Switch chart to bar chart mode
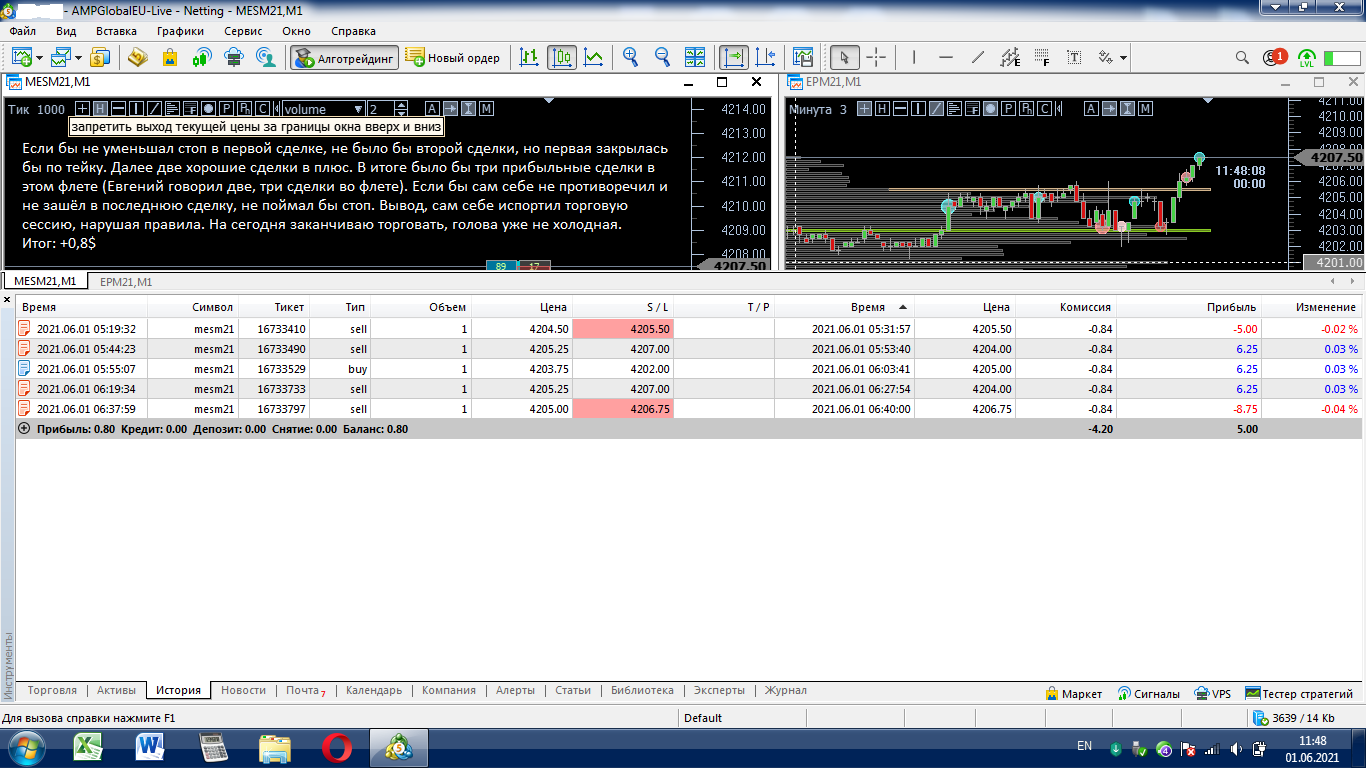1366x768 pixels. pos(530,57)
